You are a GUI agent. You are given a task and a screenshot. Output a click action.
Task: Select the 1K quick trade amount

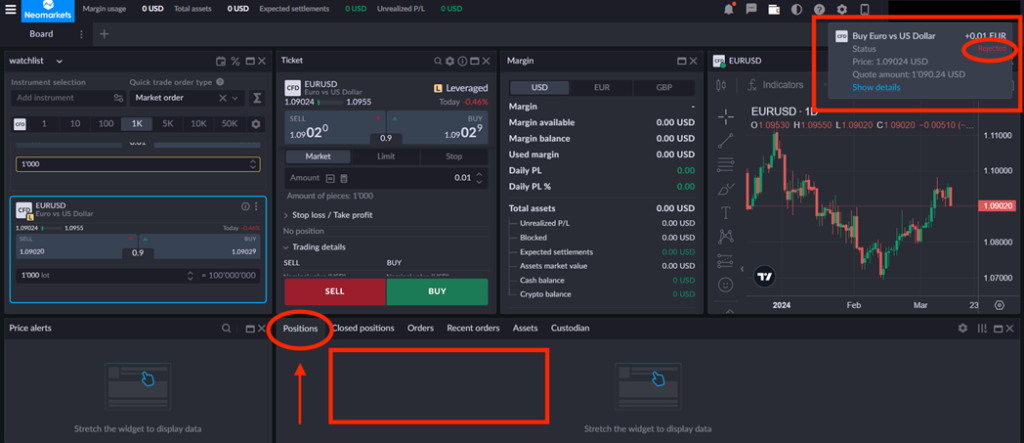(x=137, y=124)
